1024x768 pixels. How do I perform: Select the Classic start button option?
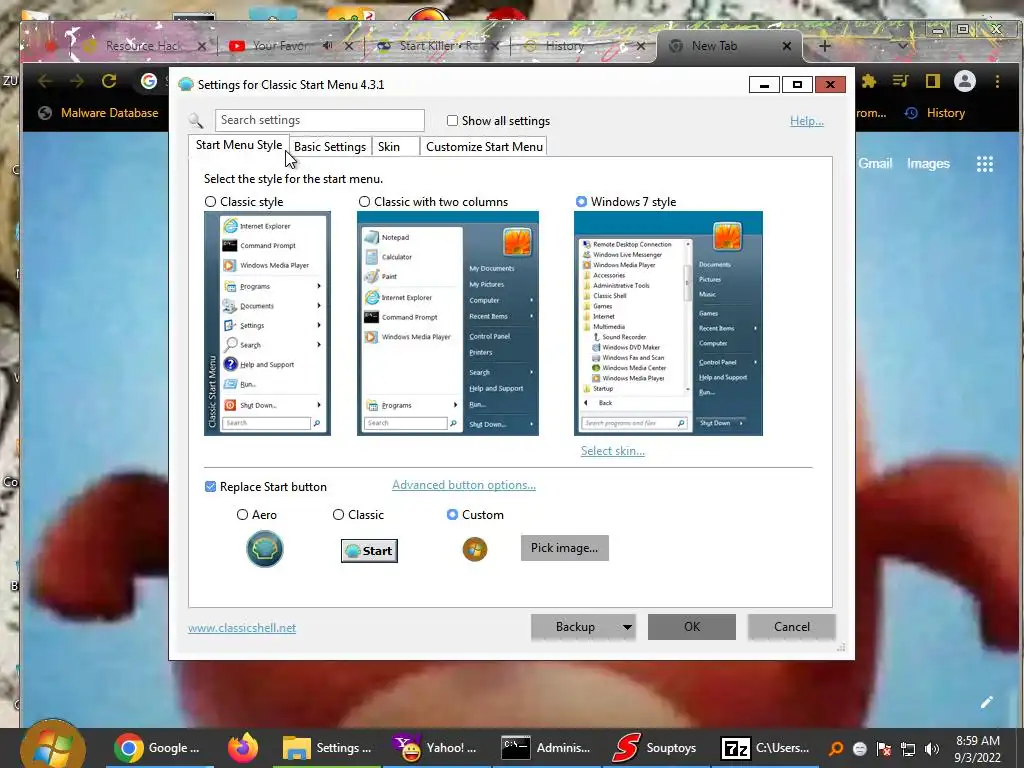(338, 515)
